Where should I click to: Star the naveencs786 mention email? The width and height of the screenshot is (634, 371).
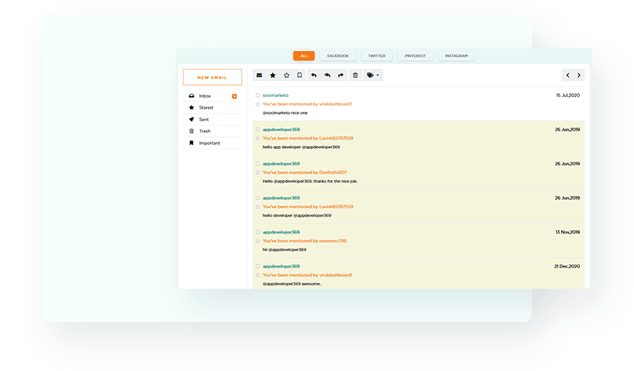pyautogui.click(x=258, y=241)
